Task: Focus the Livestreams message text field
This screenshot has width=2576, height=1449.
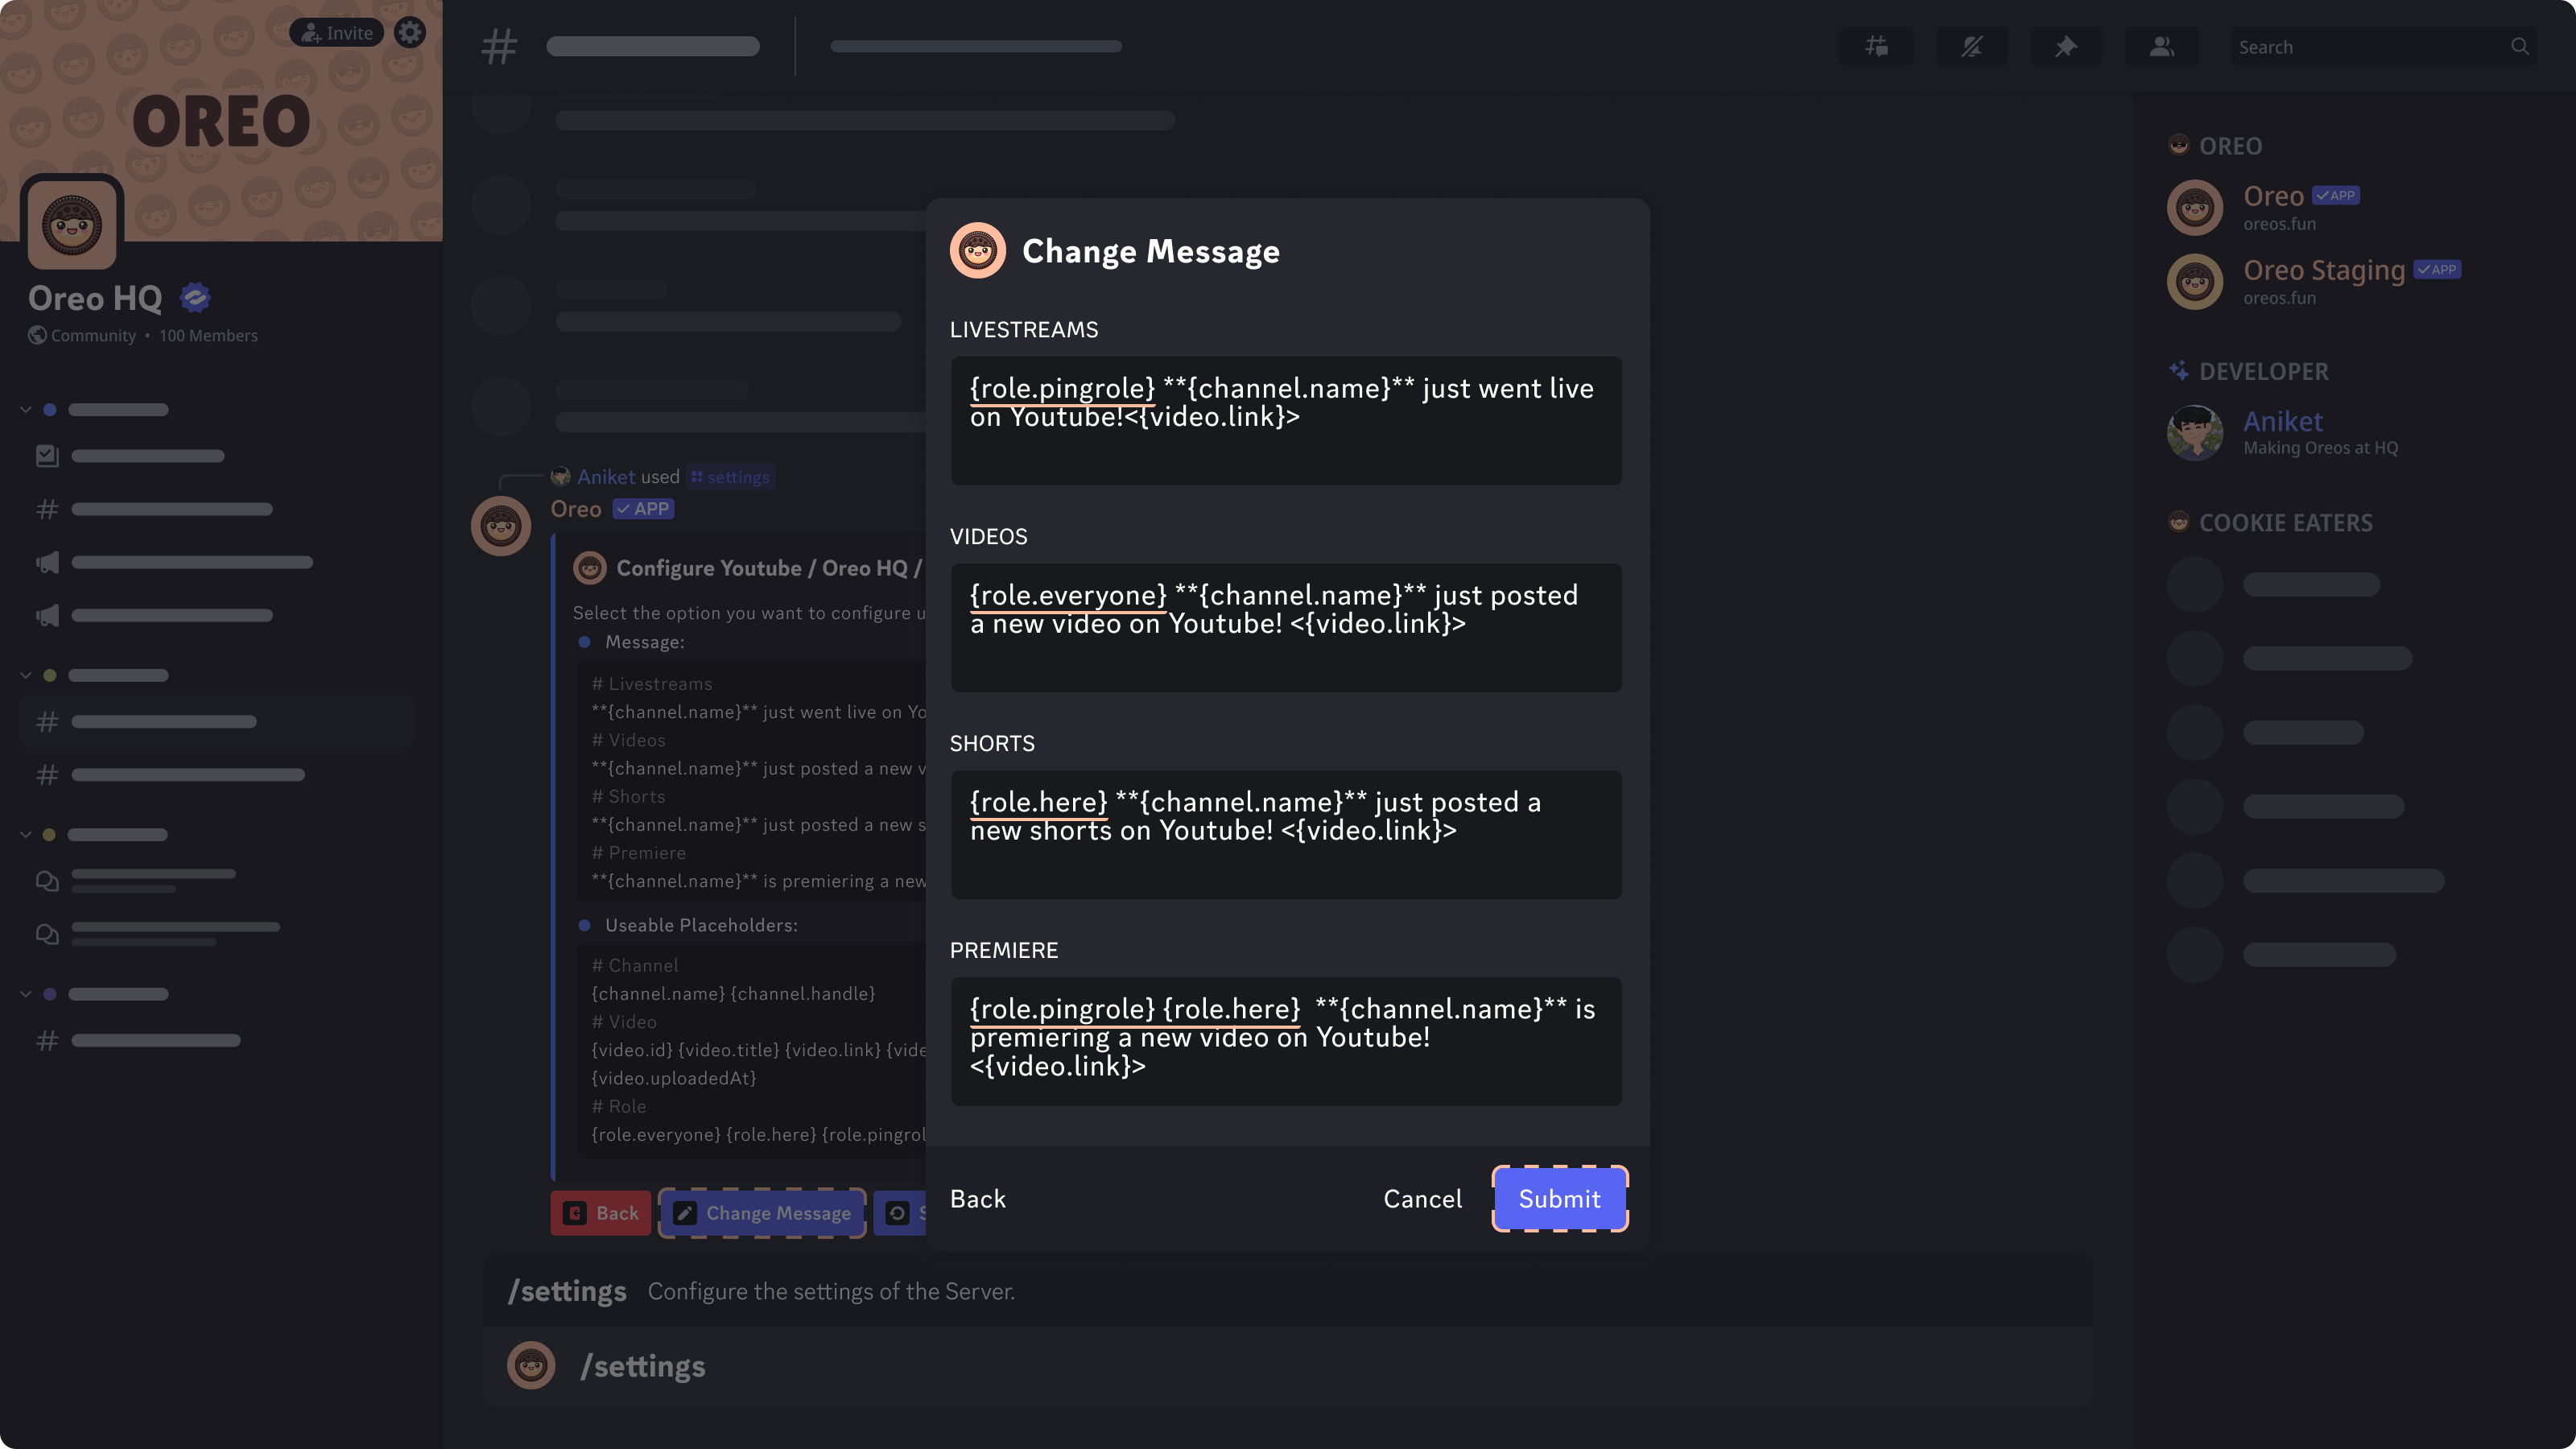Action: pos(1286,421)
